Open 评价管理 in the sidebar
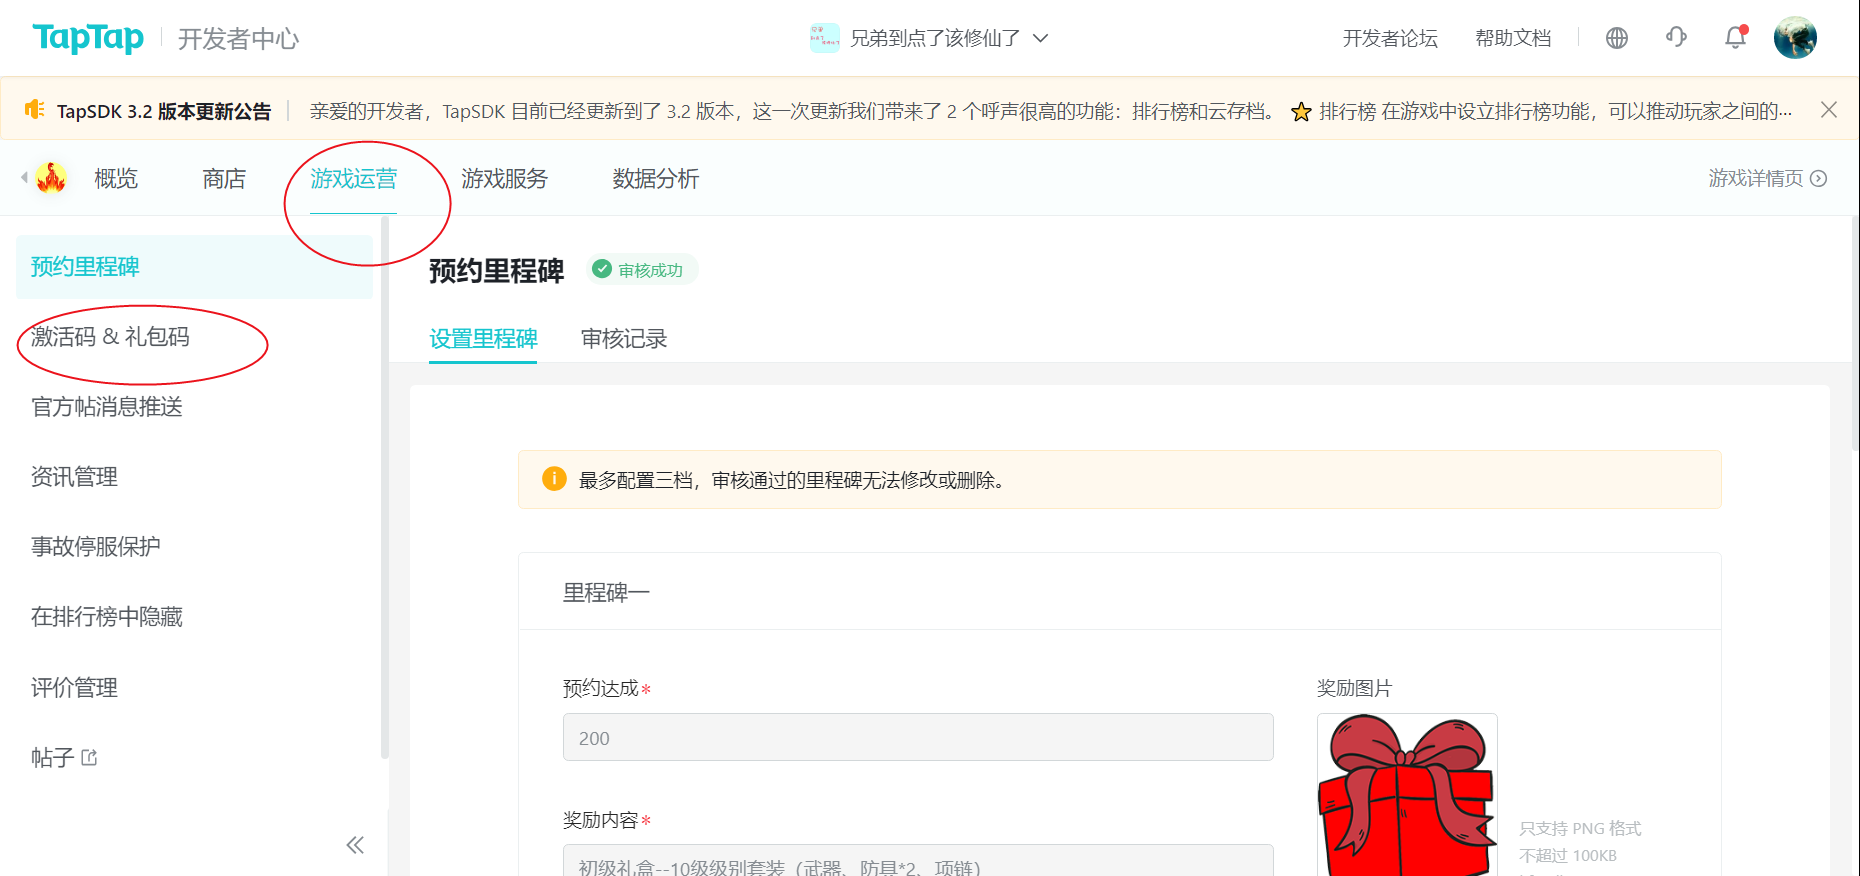1860x876 pixels. (x=74, y=688)
